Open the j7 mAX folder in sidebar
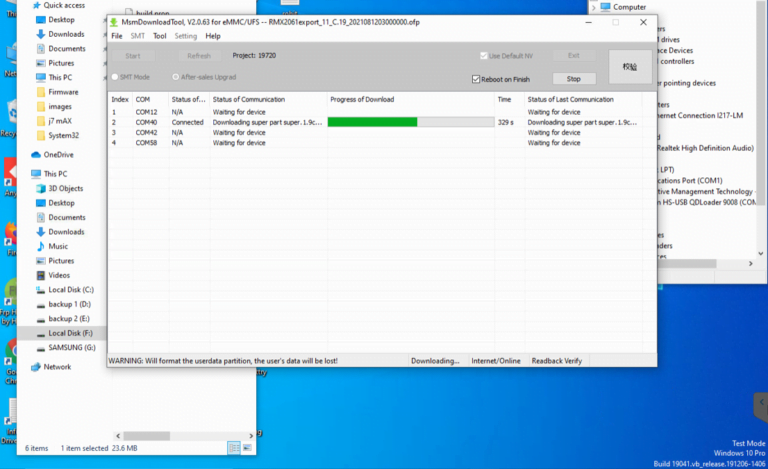This screenshot has width=768, height=469. (60, 121)
